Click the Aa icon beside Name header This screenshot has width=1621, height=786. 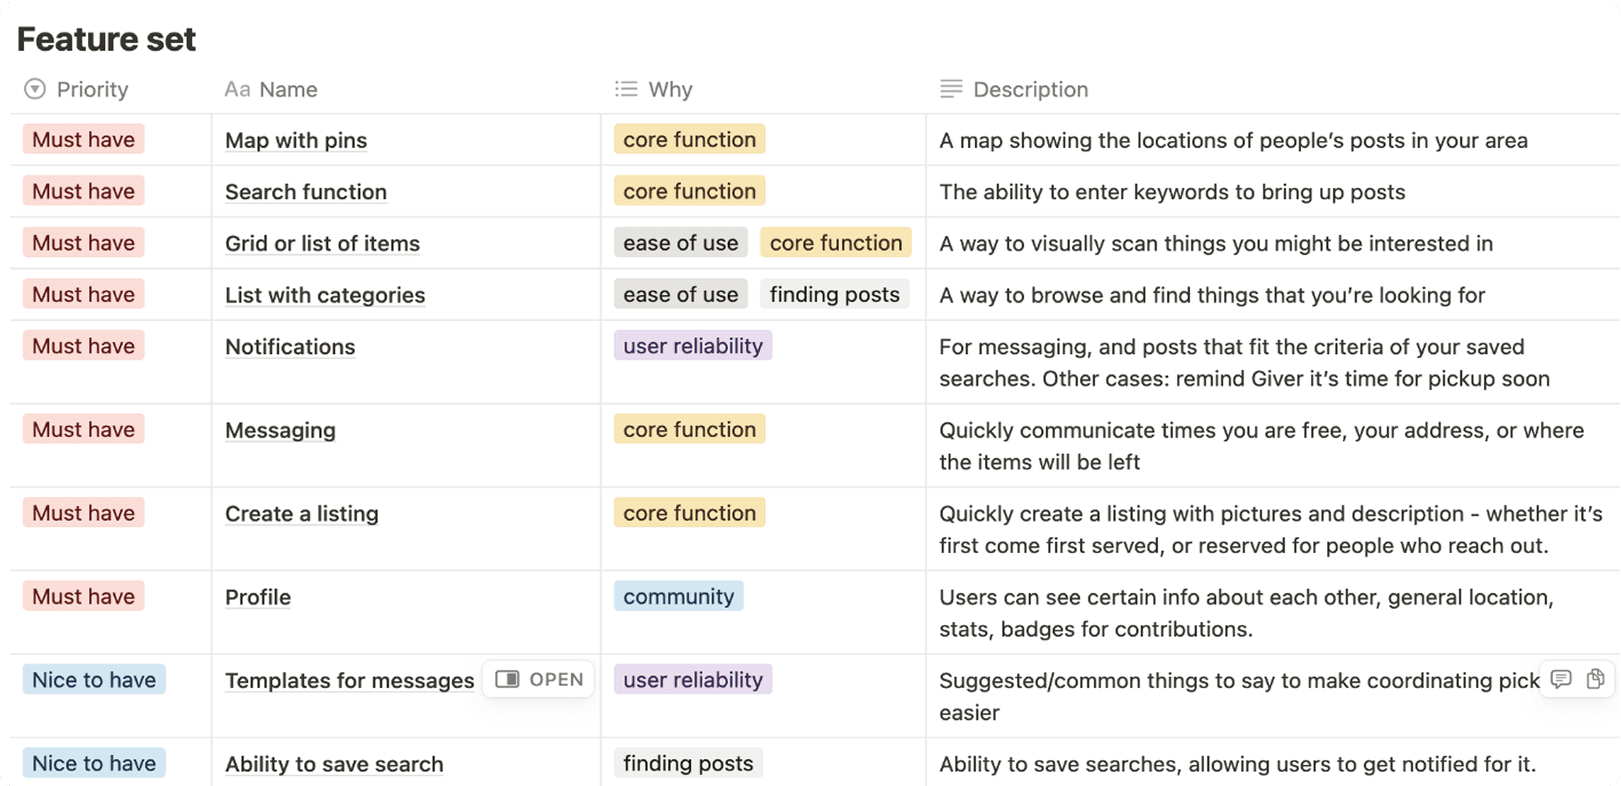click(237, 89)
